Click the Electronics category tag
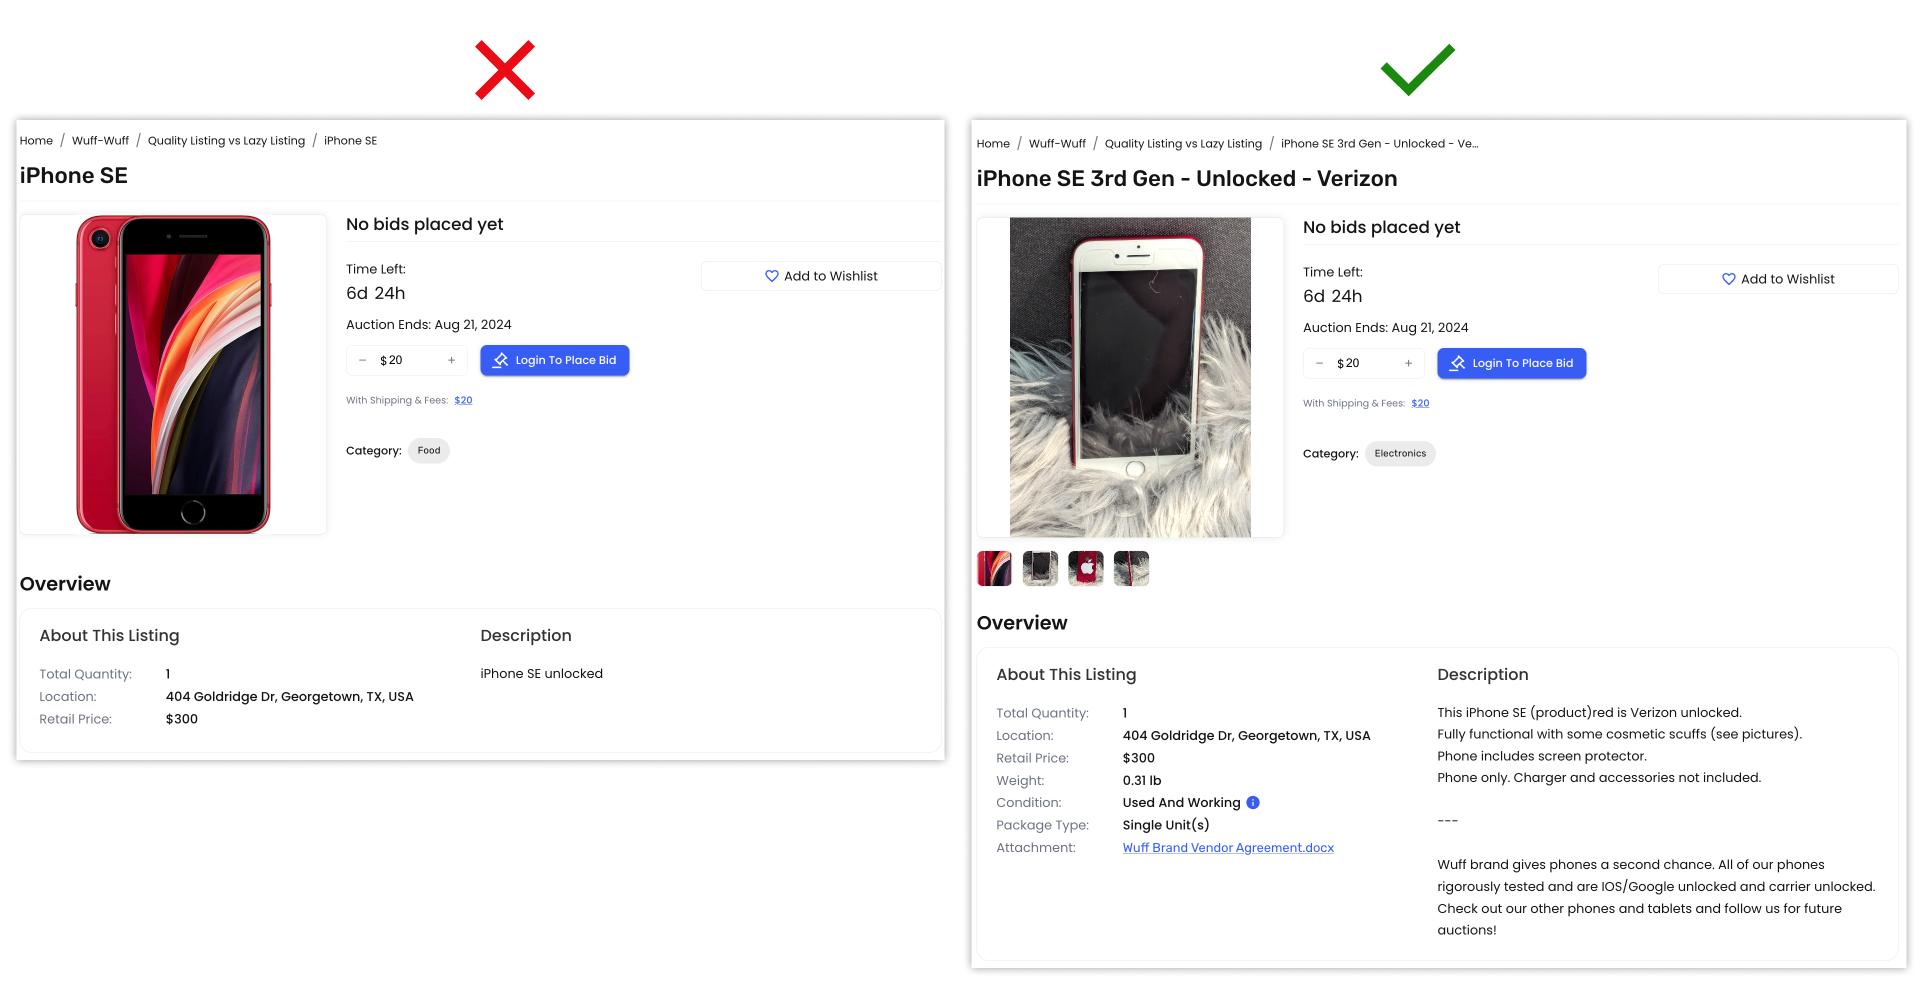1923x993 pixels. [x=1400, y=454]
